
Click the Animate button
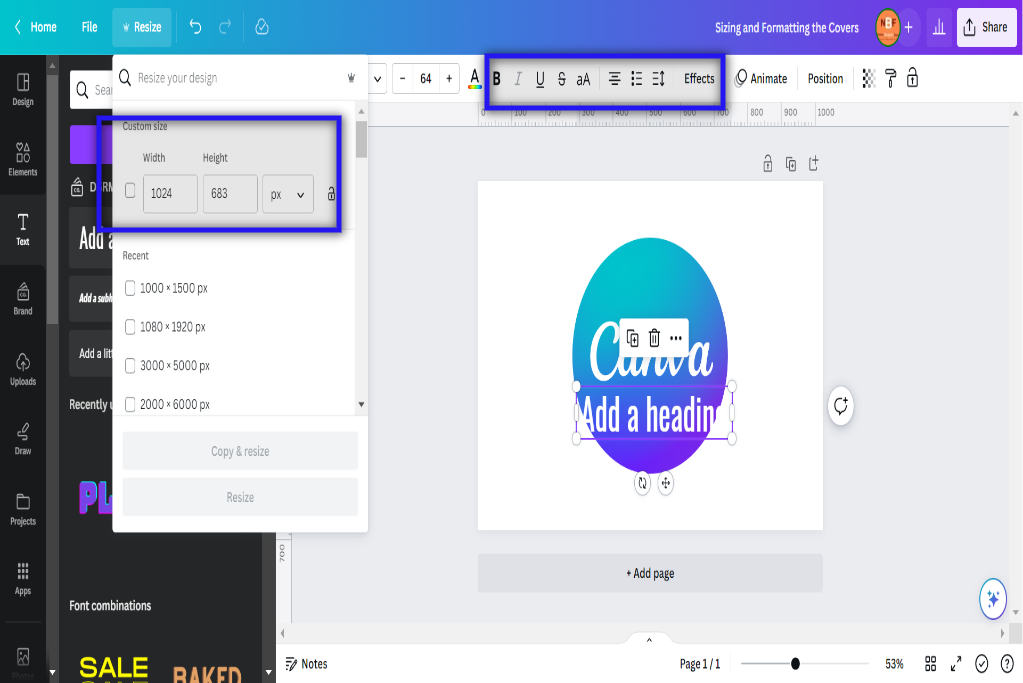point(761,79)
